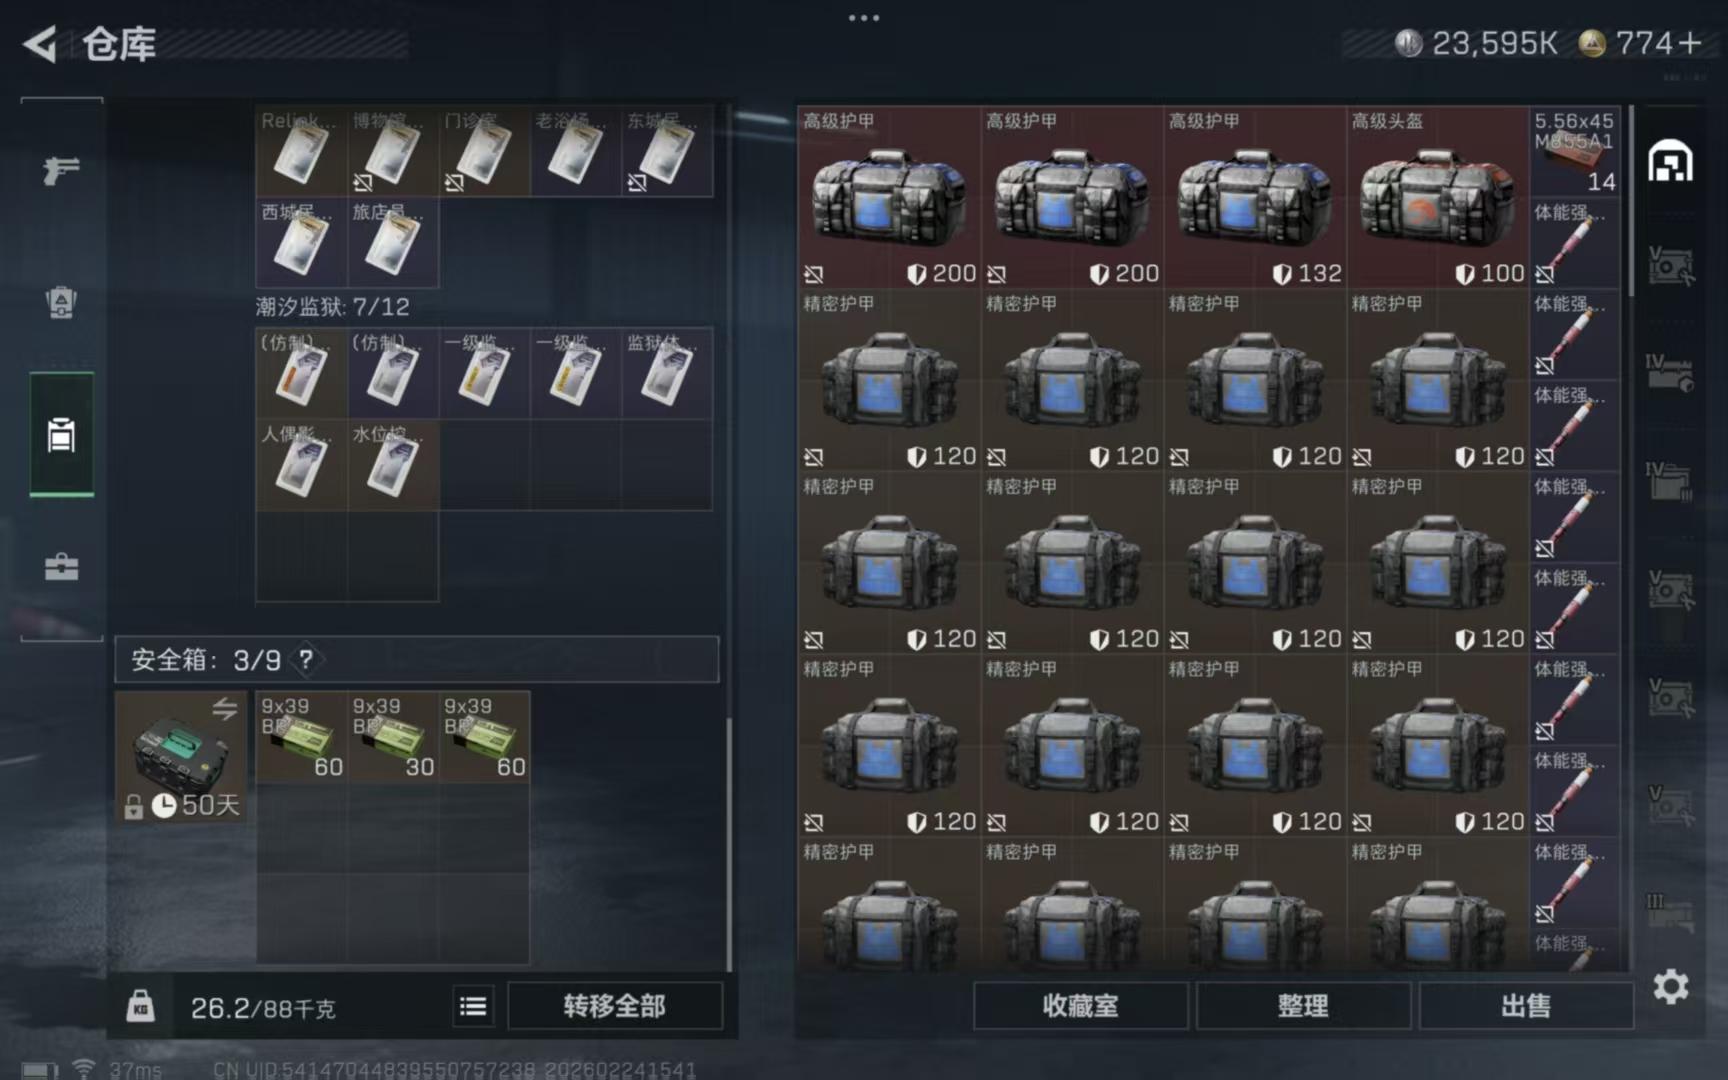Select the 高级护甲 with durability 132
This screenshot has height=1080, width=1728.
point(1255,197)
